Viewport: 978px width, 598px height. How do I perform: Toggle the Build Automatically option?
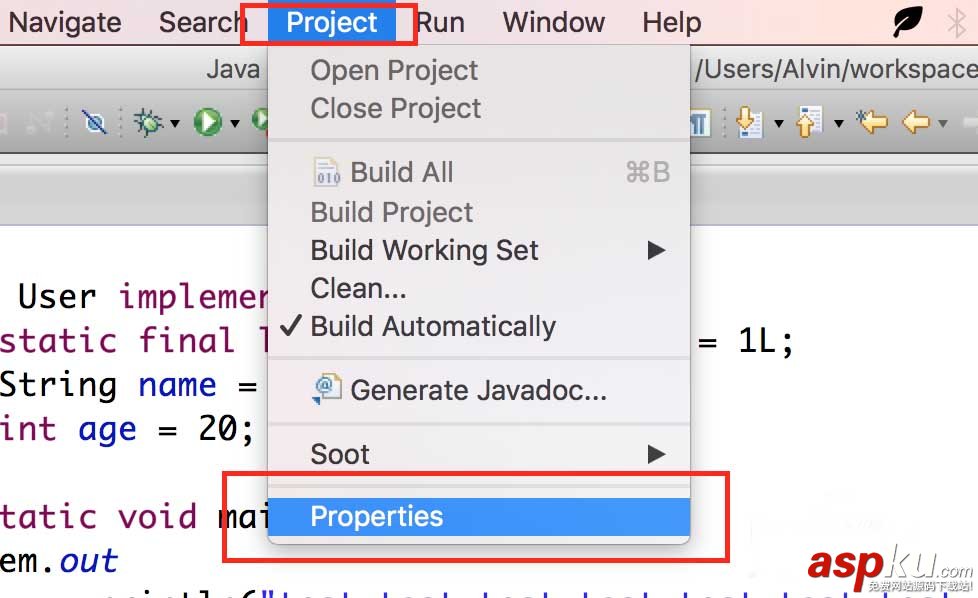tap(433, 327)
